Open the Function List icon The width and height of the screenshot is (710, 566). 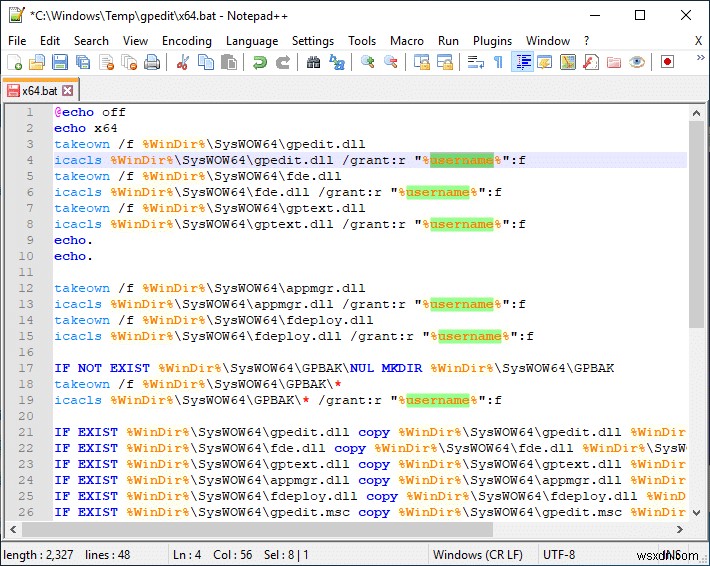click(x=591, y=62)
